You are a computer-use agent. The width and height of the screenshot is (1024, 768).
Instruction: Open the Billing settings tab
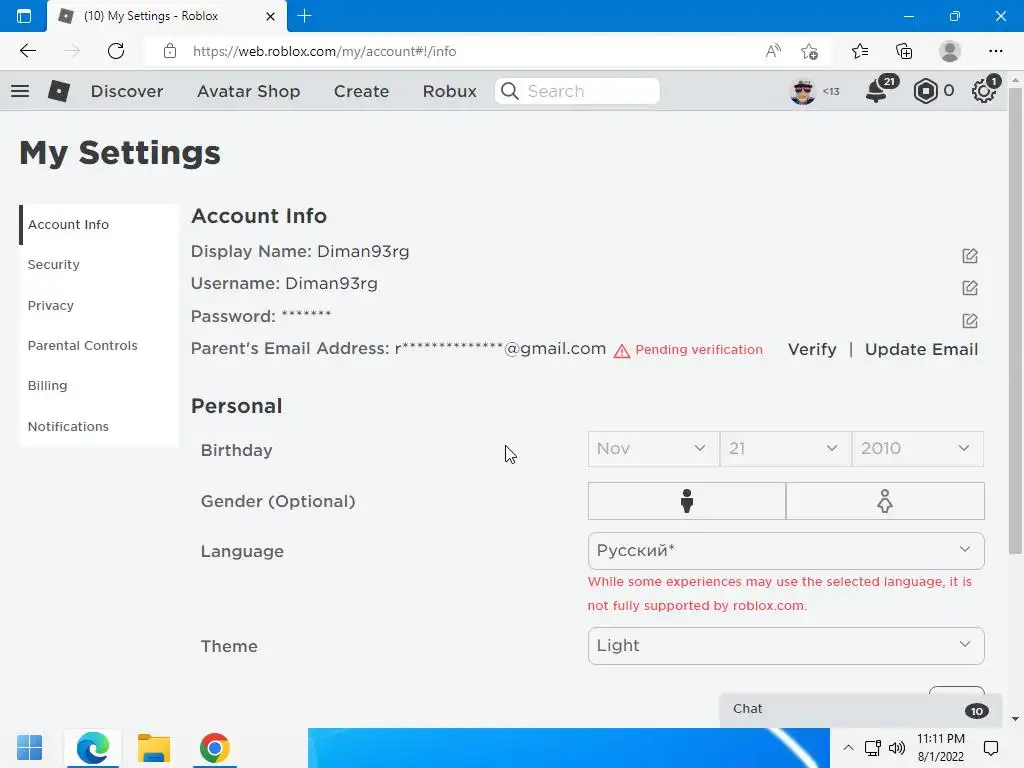tap(99, 385)
